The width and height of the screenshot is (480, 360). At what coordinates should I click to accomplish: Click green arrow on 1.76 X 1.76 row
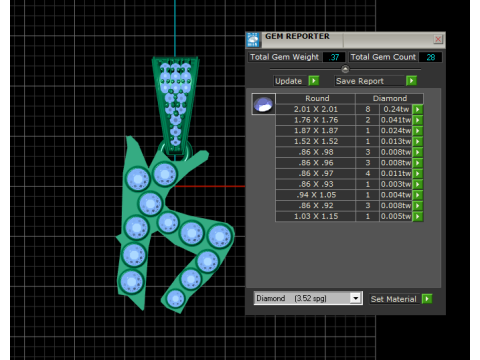(418, 120)
